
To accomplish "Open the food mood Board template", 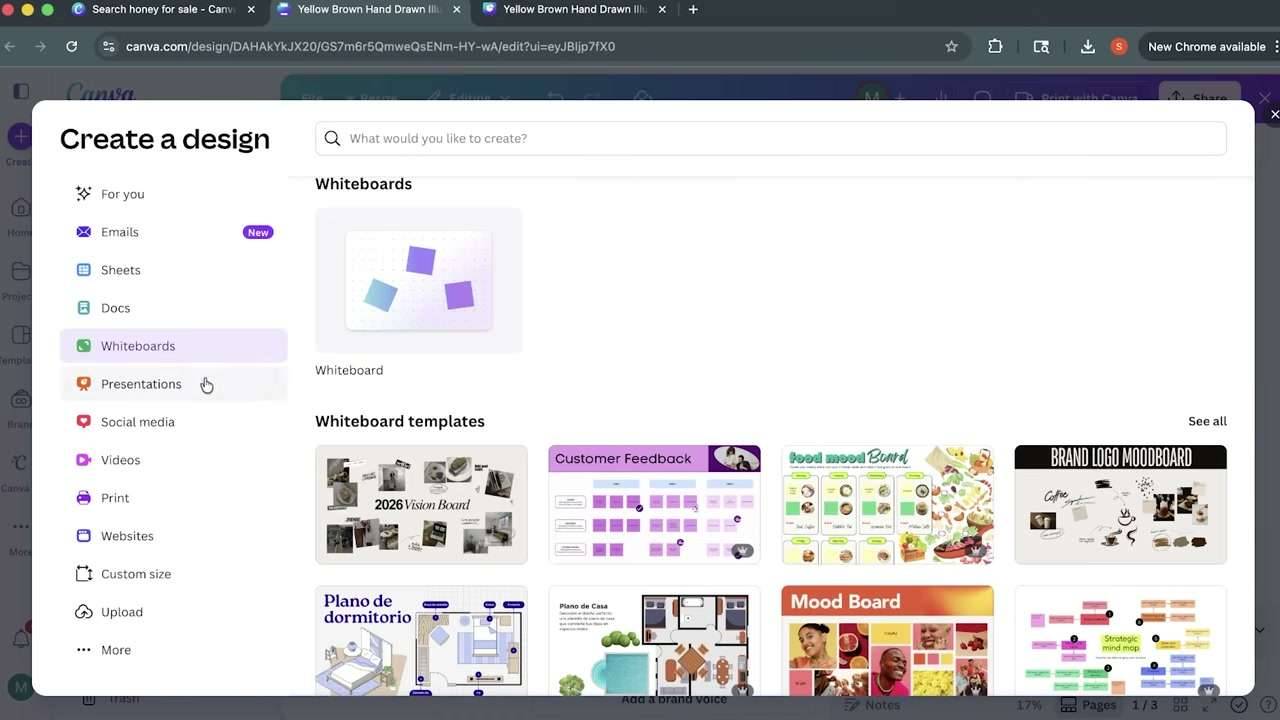I will coord(887,504).
